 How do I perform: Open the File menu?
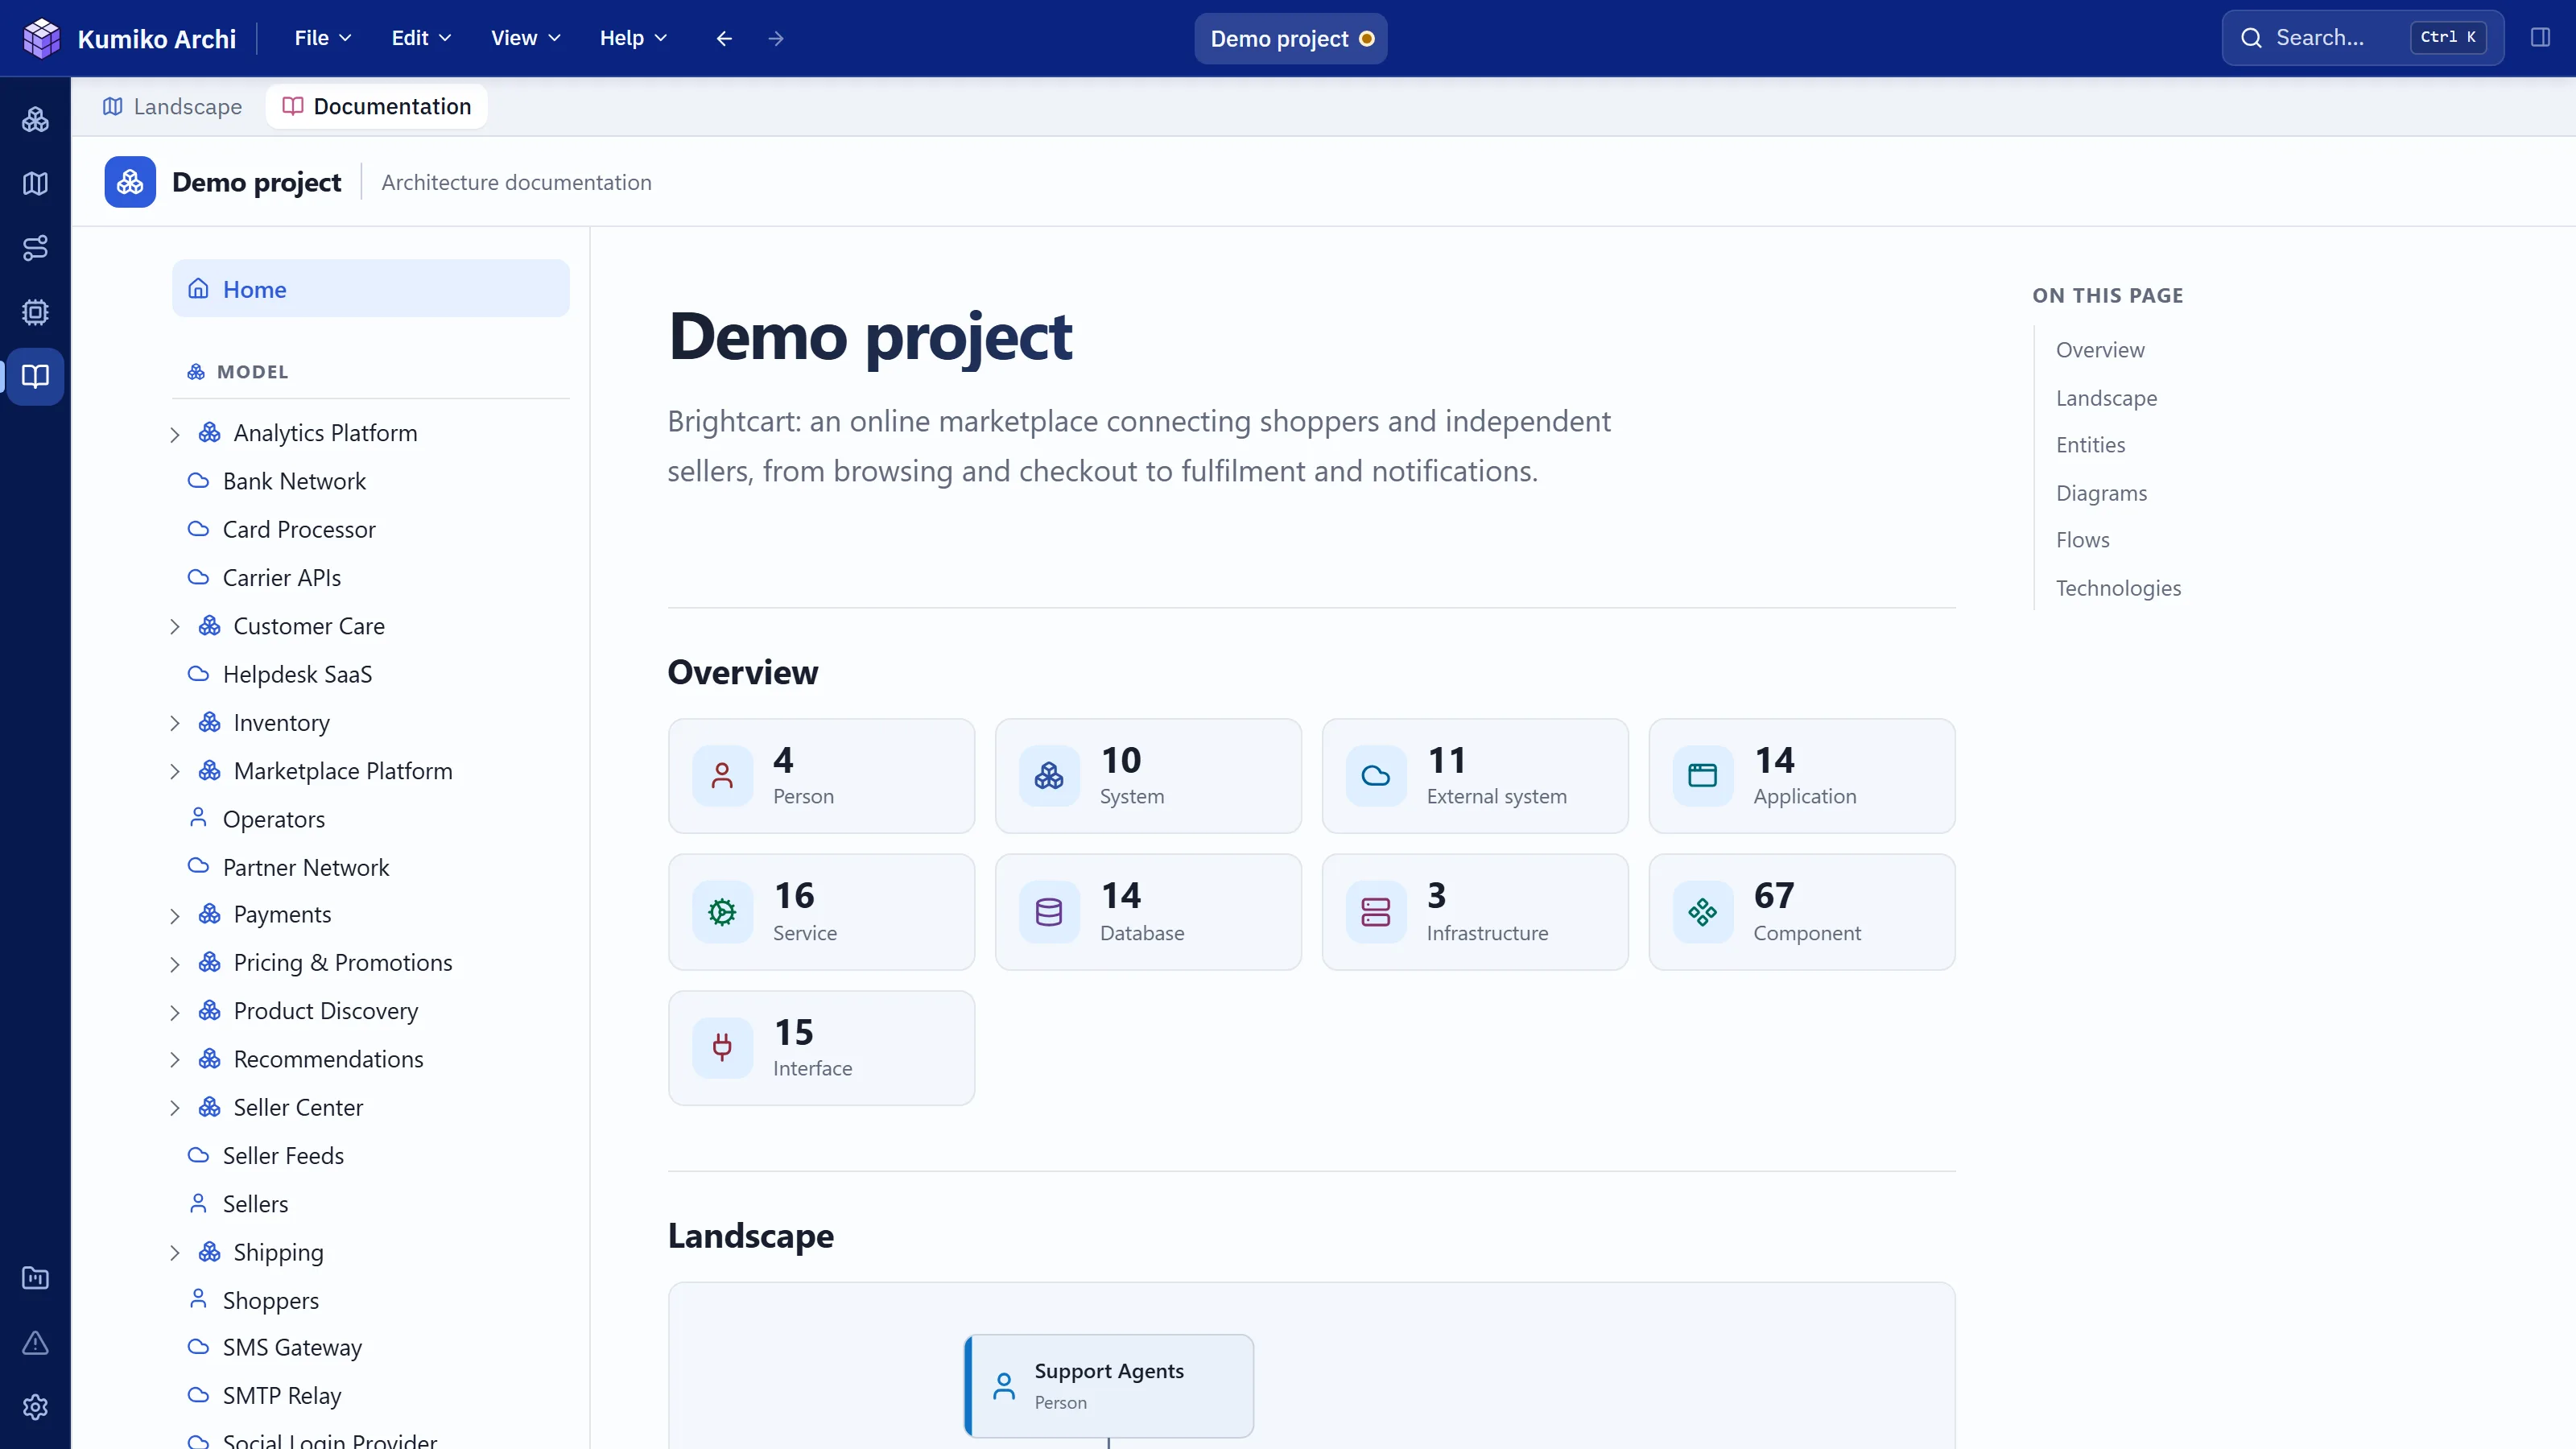click(323, 38)
